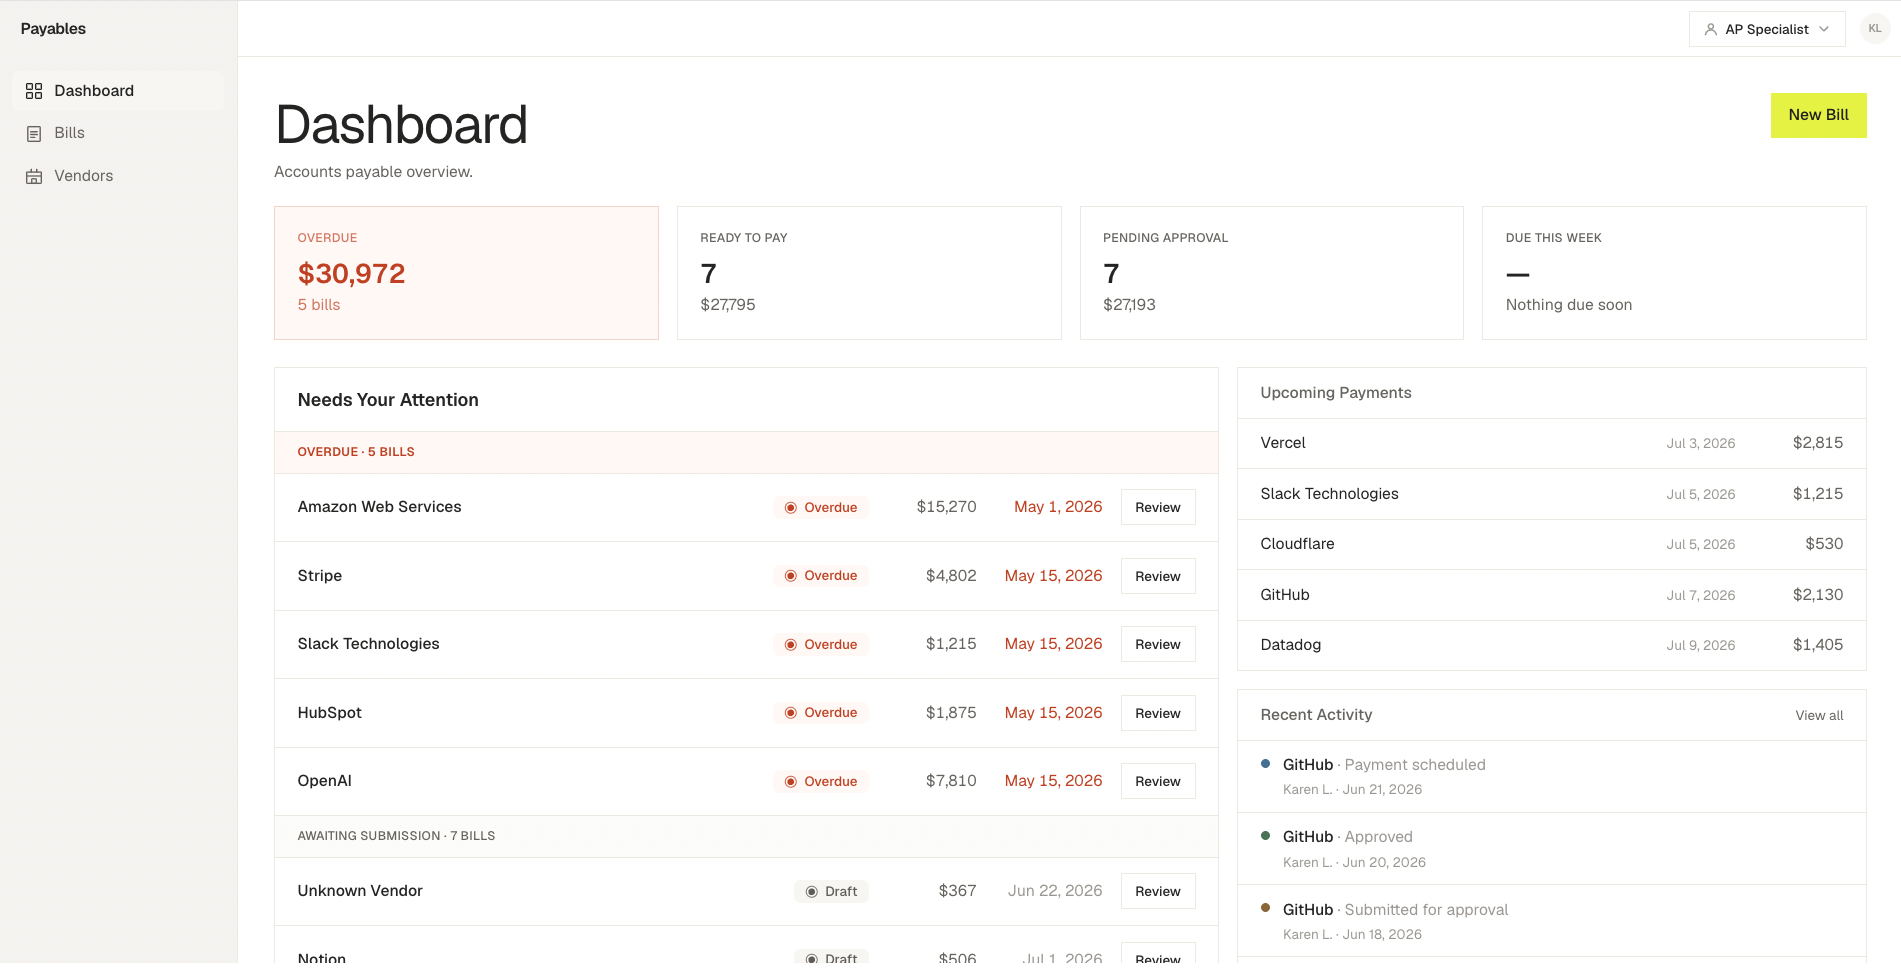Review the Amazon Web Services overdue bill
This screenshot has width=1901, height=968.
pos(1158,508)
